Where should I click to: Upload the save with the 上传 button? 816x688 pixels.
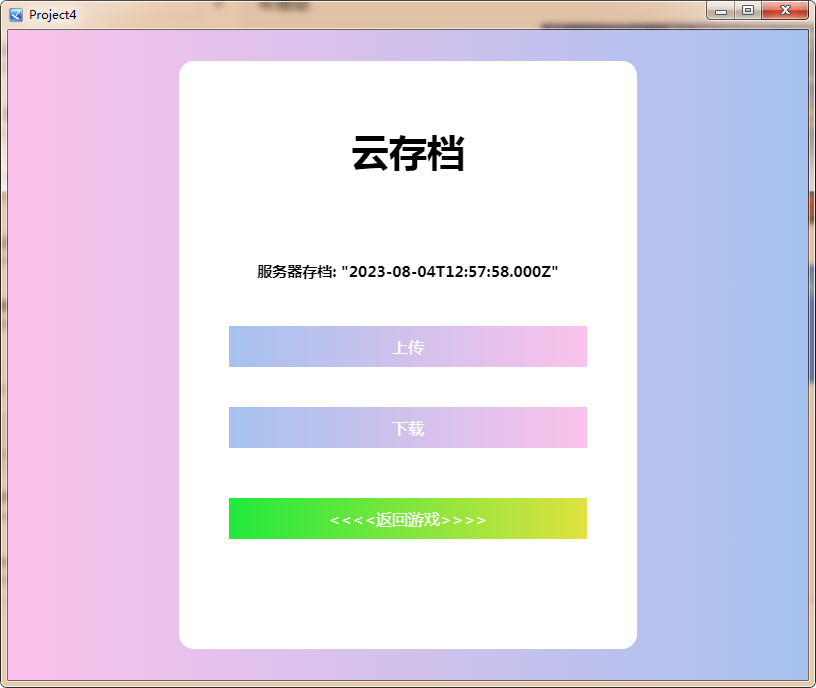coord(408,347)
